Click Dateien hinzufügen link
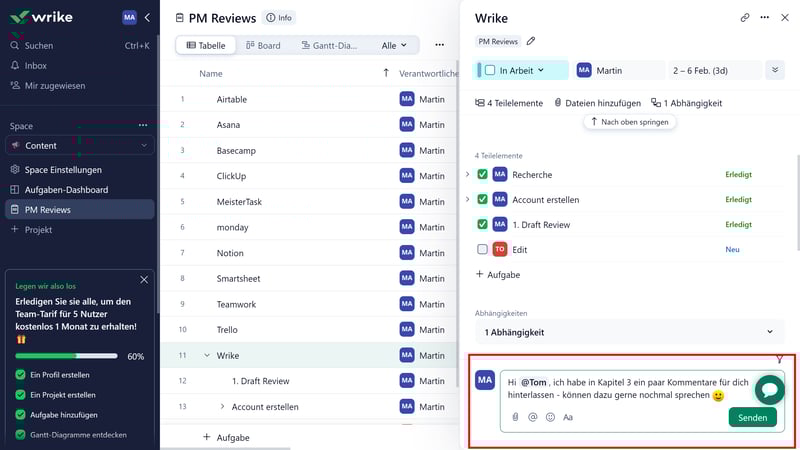Image resolution: width=800 pixels, height=450 pixels. pyautogui.click(x=596, y=103)
